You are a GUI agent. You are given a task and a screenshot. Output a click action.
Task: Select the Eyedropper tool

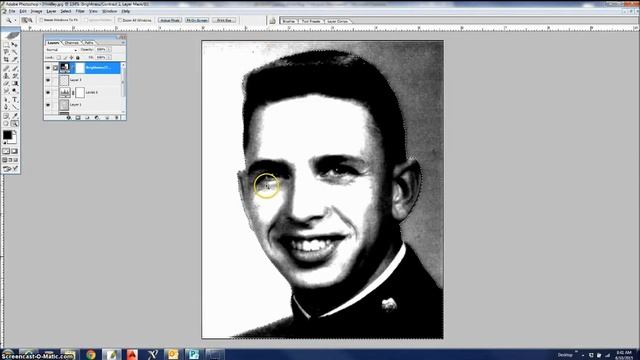click(14, 116)
